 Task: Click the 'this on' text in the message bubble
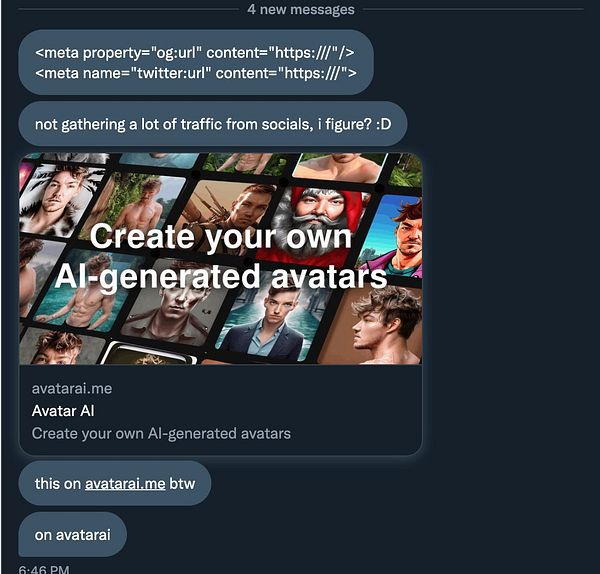tap(58, 484)
